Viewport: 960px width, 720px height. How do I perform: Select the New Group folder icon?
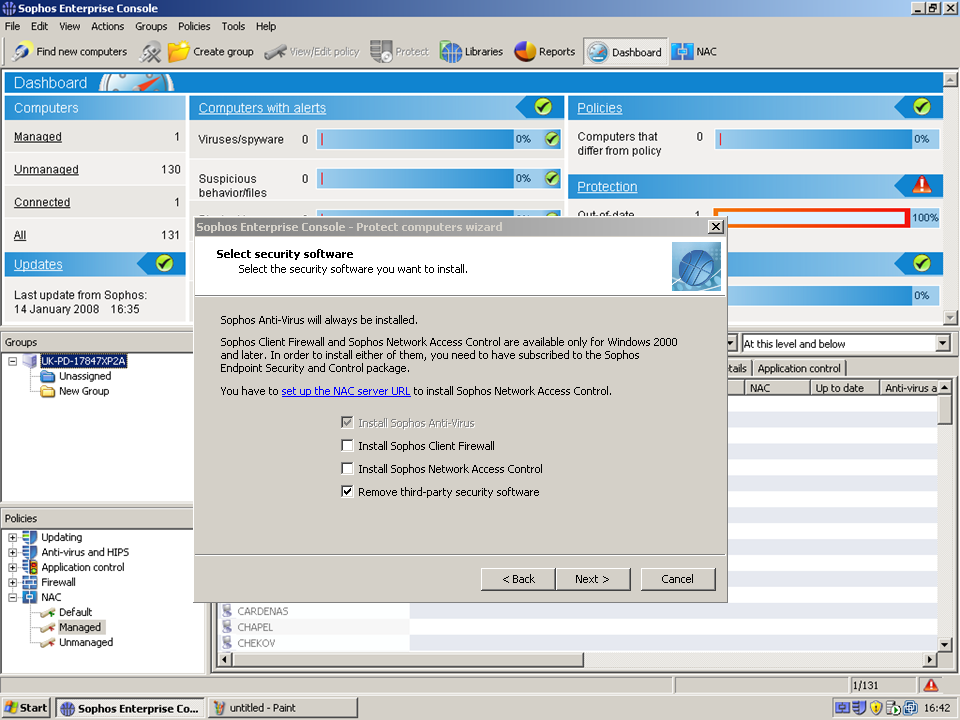click(47, 391)
